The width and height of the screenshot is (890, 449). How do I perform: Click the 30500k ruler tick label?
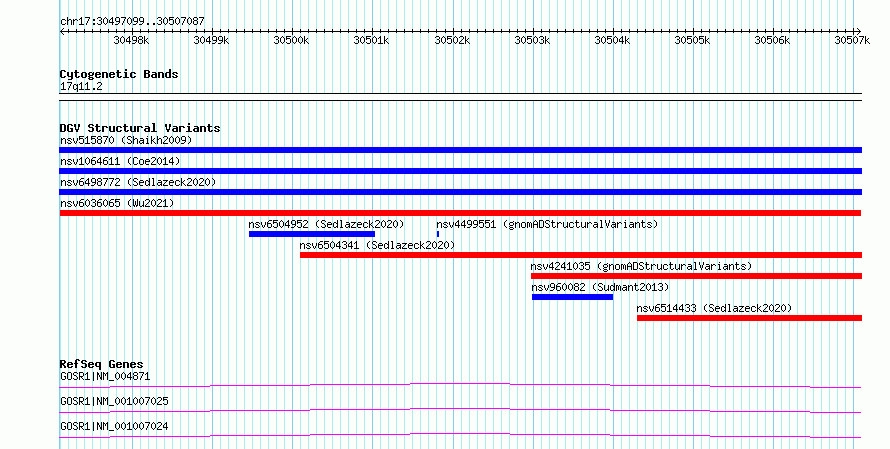291,40
